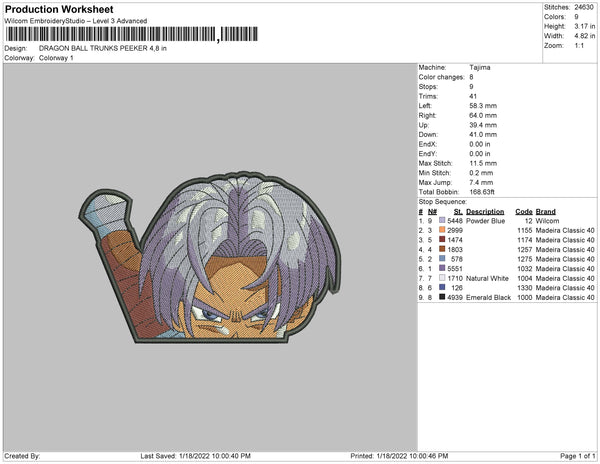This screenshot has height=464, width=600.
Task: Click code 1155 in the stop sequence
Action: (x=525, y=230)
